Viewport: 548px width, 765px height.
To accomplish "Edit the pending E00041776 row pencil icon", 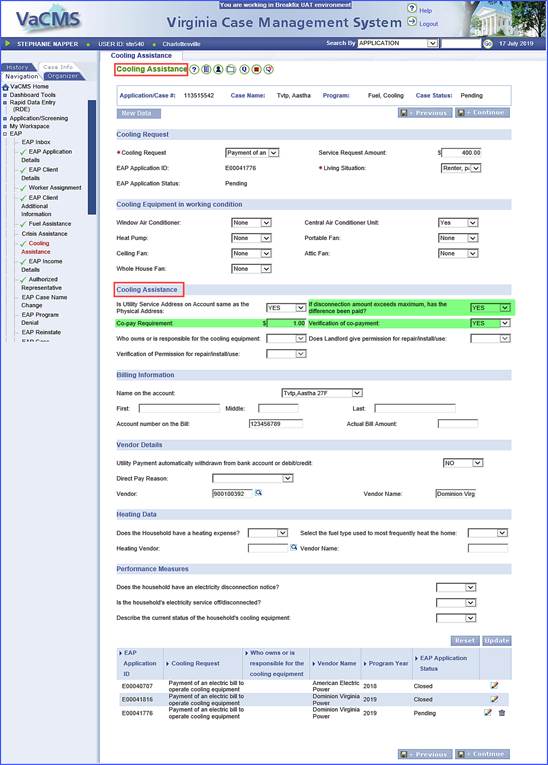I will click(x=487, y=712).
